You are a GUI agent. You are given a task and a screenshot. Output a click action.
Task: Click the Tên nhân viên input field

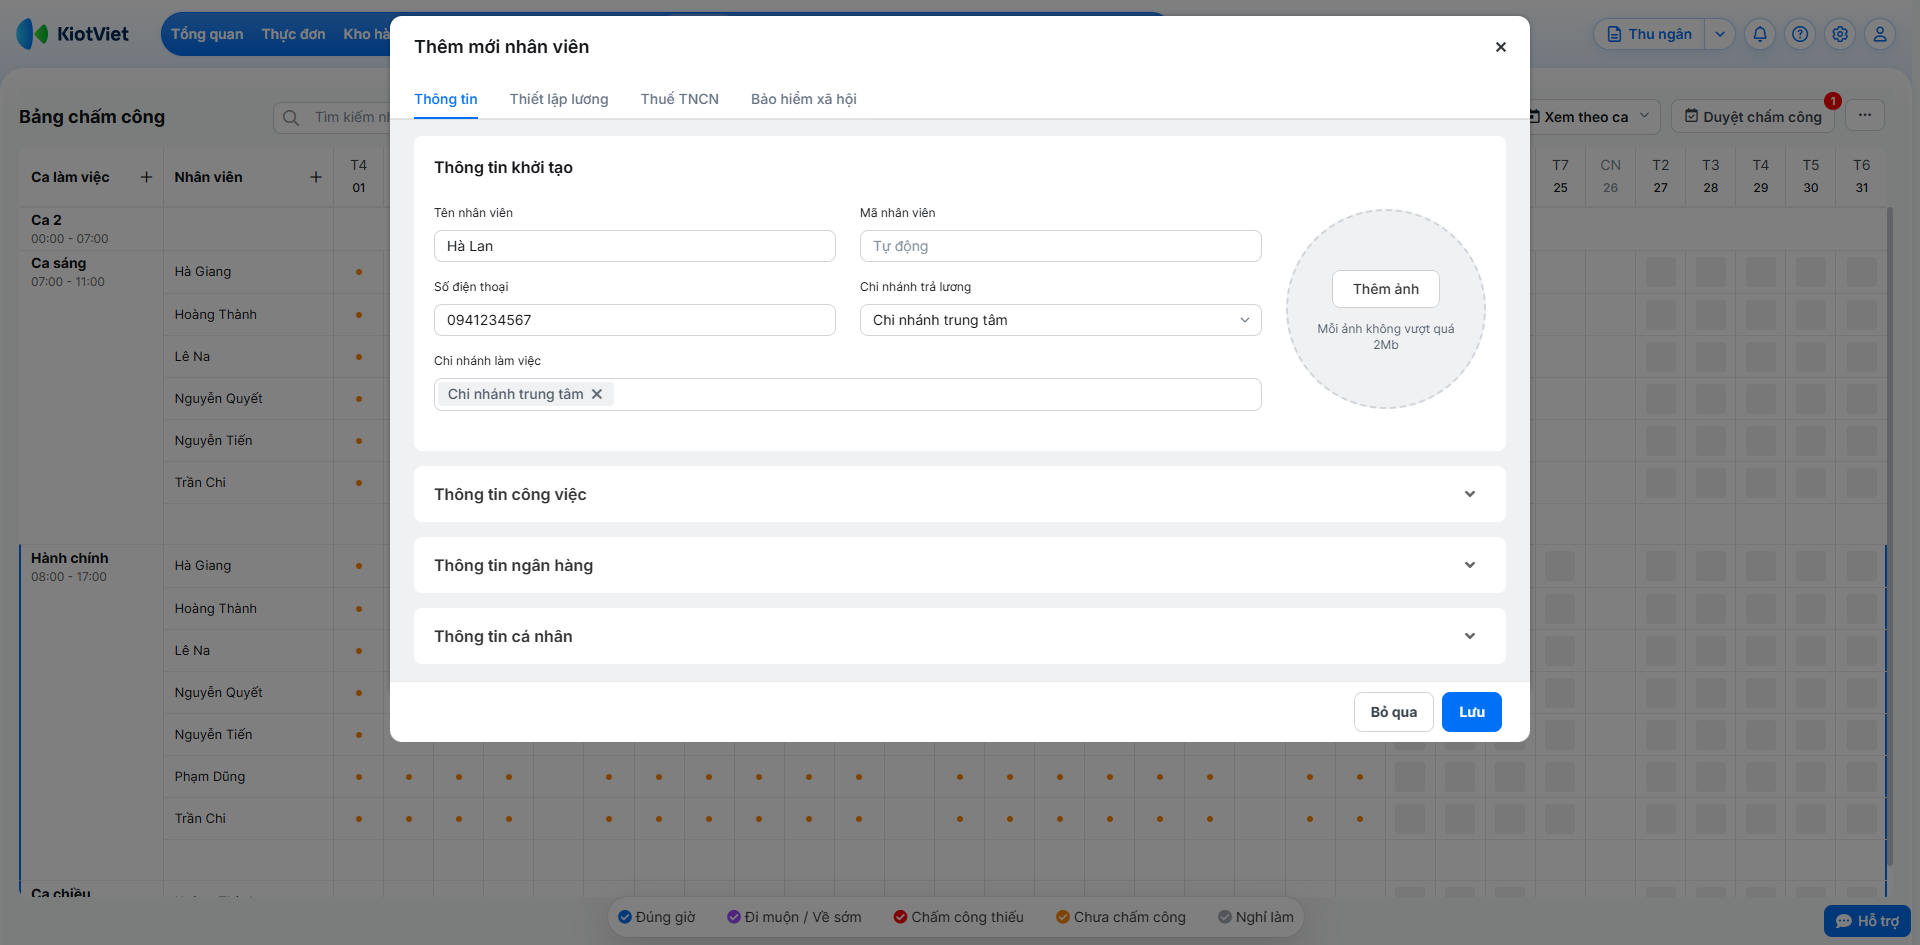pos(635,246)
